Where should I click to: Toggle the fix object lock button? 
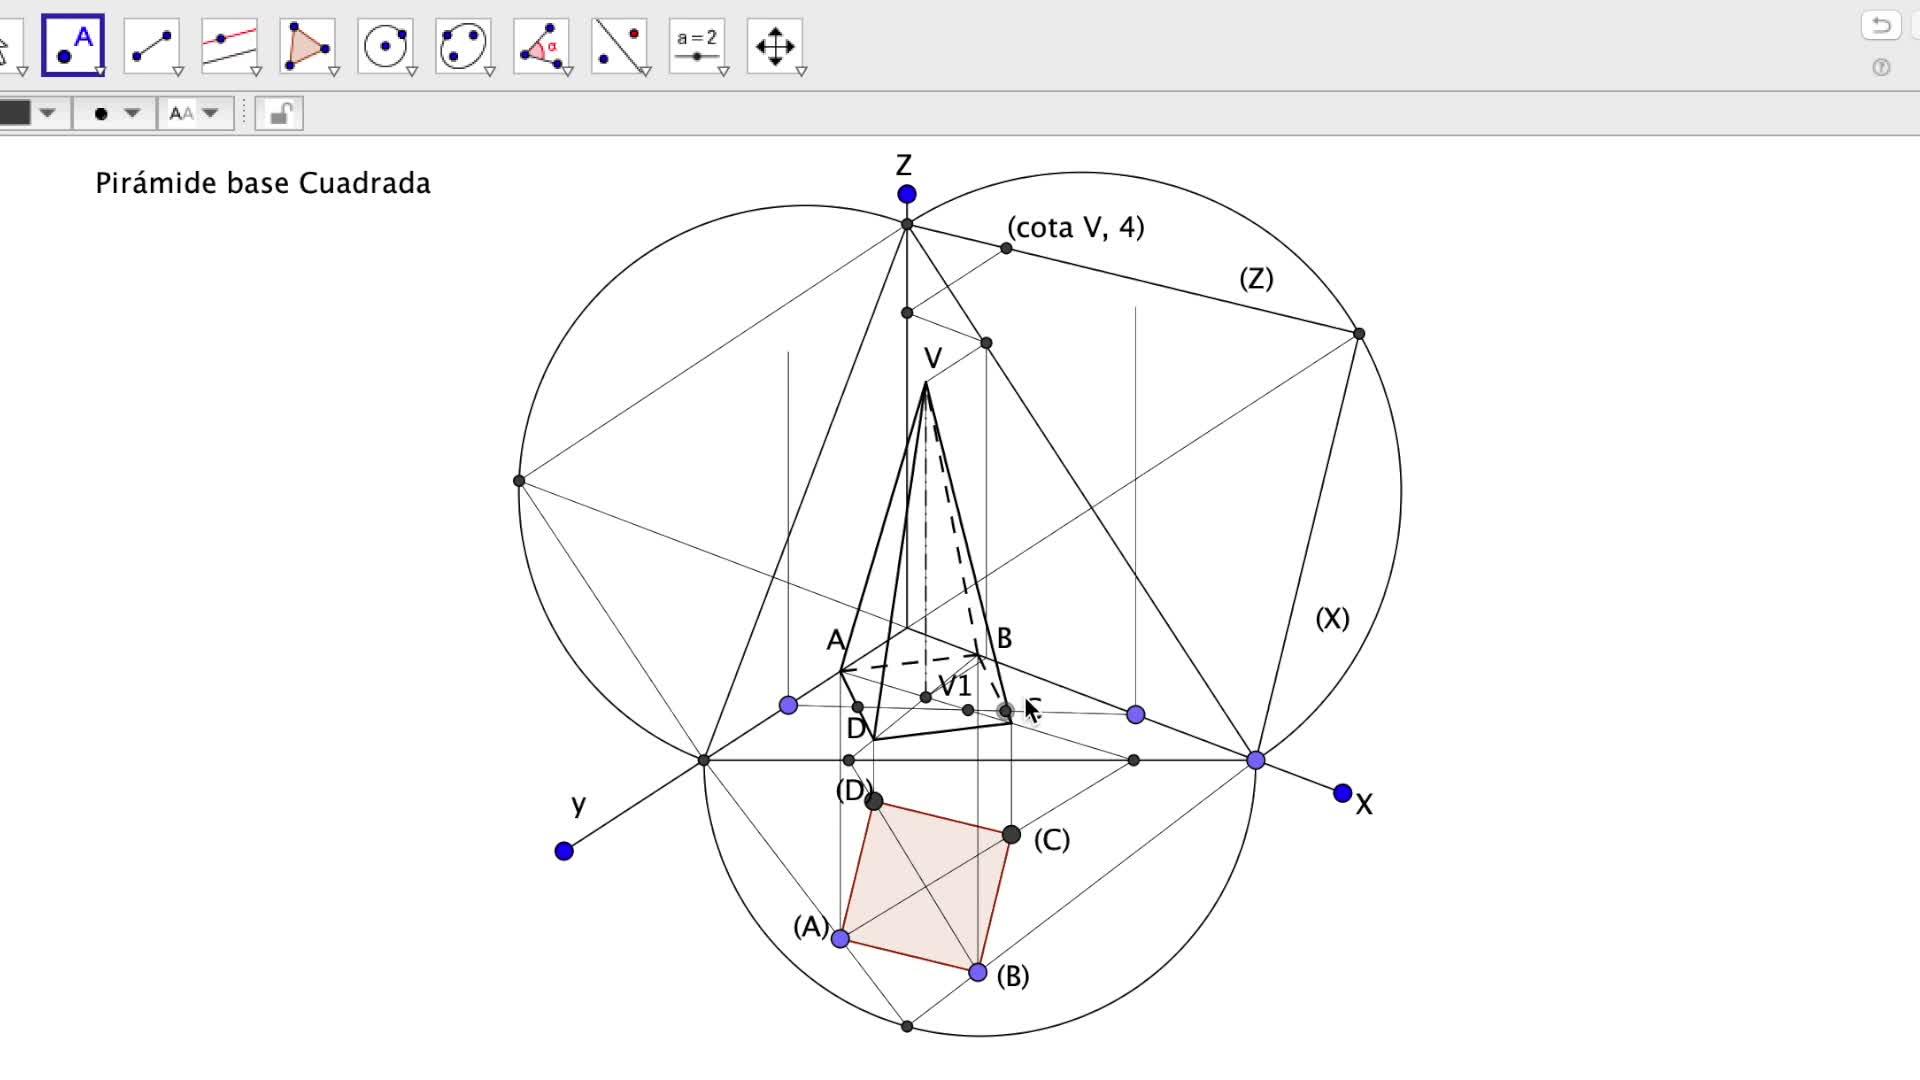click(x=279, y=113)
